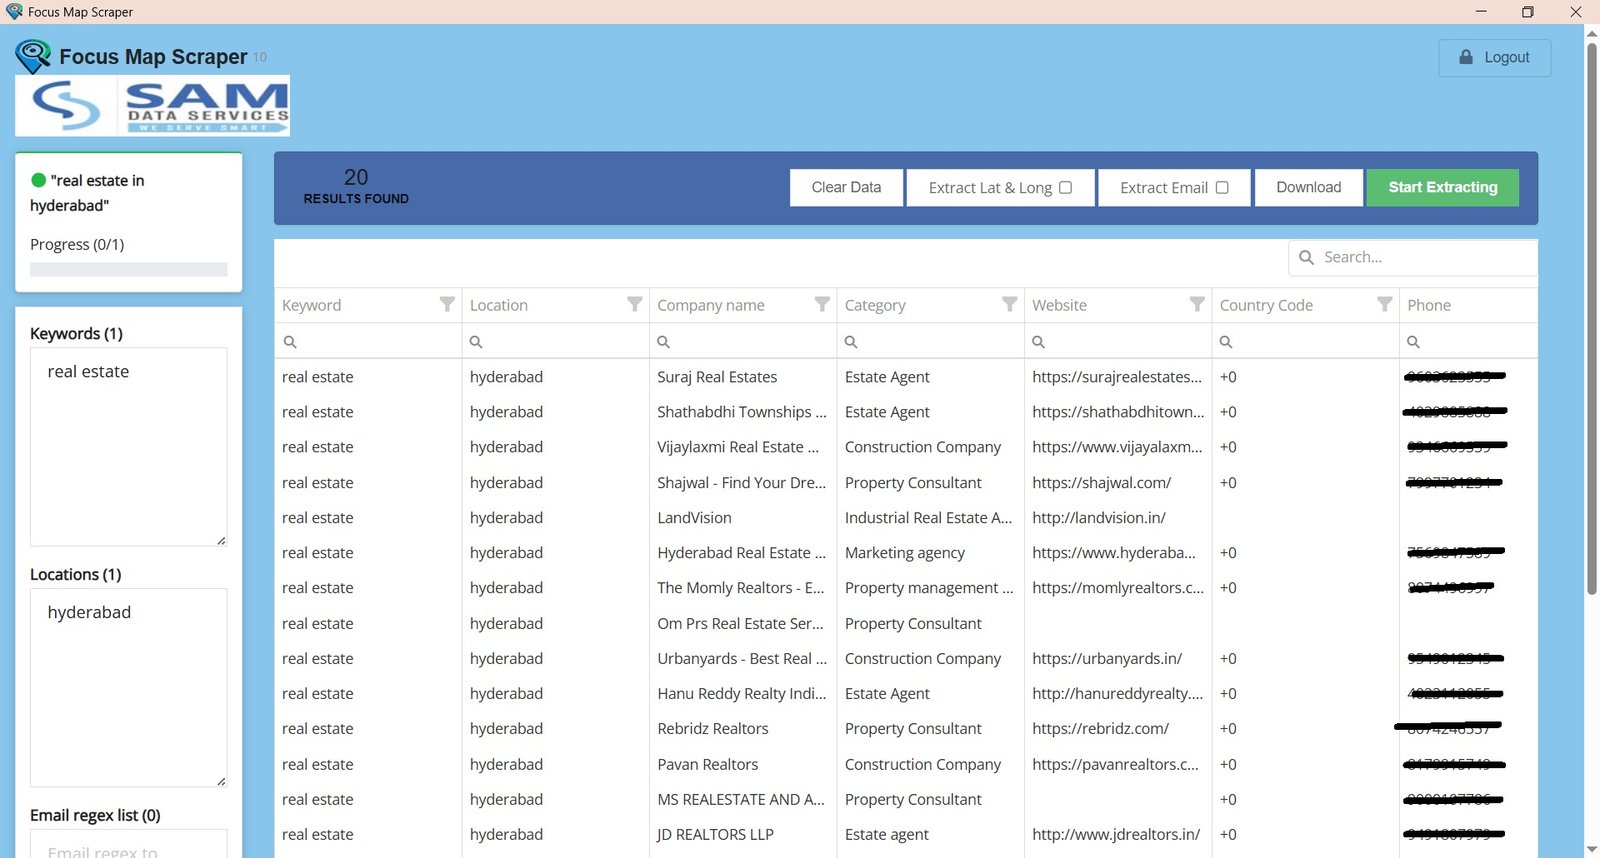Enable the Extract Lat & Long checkbox

click(x=1065, y=187)
